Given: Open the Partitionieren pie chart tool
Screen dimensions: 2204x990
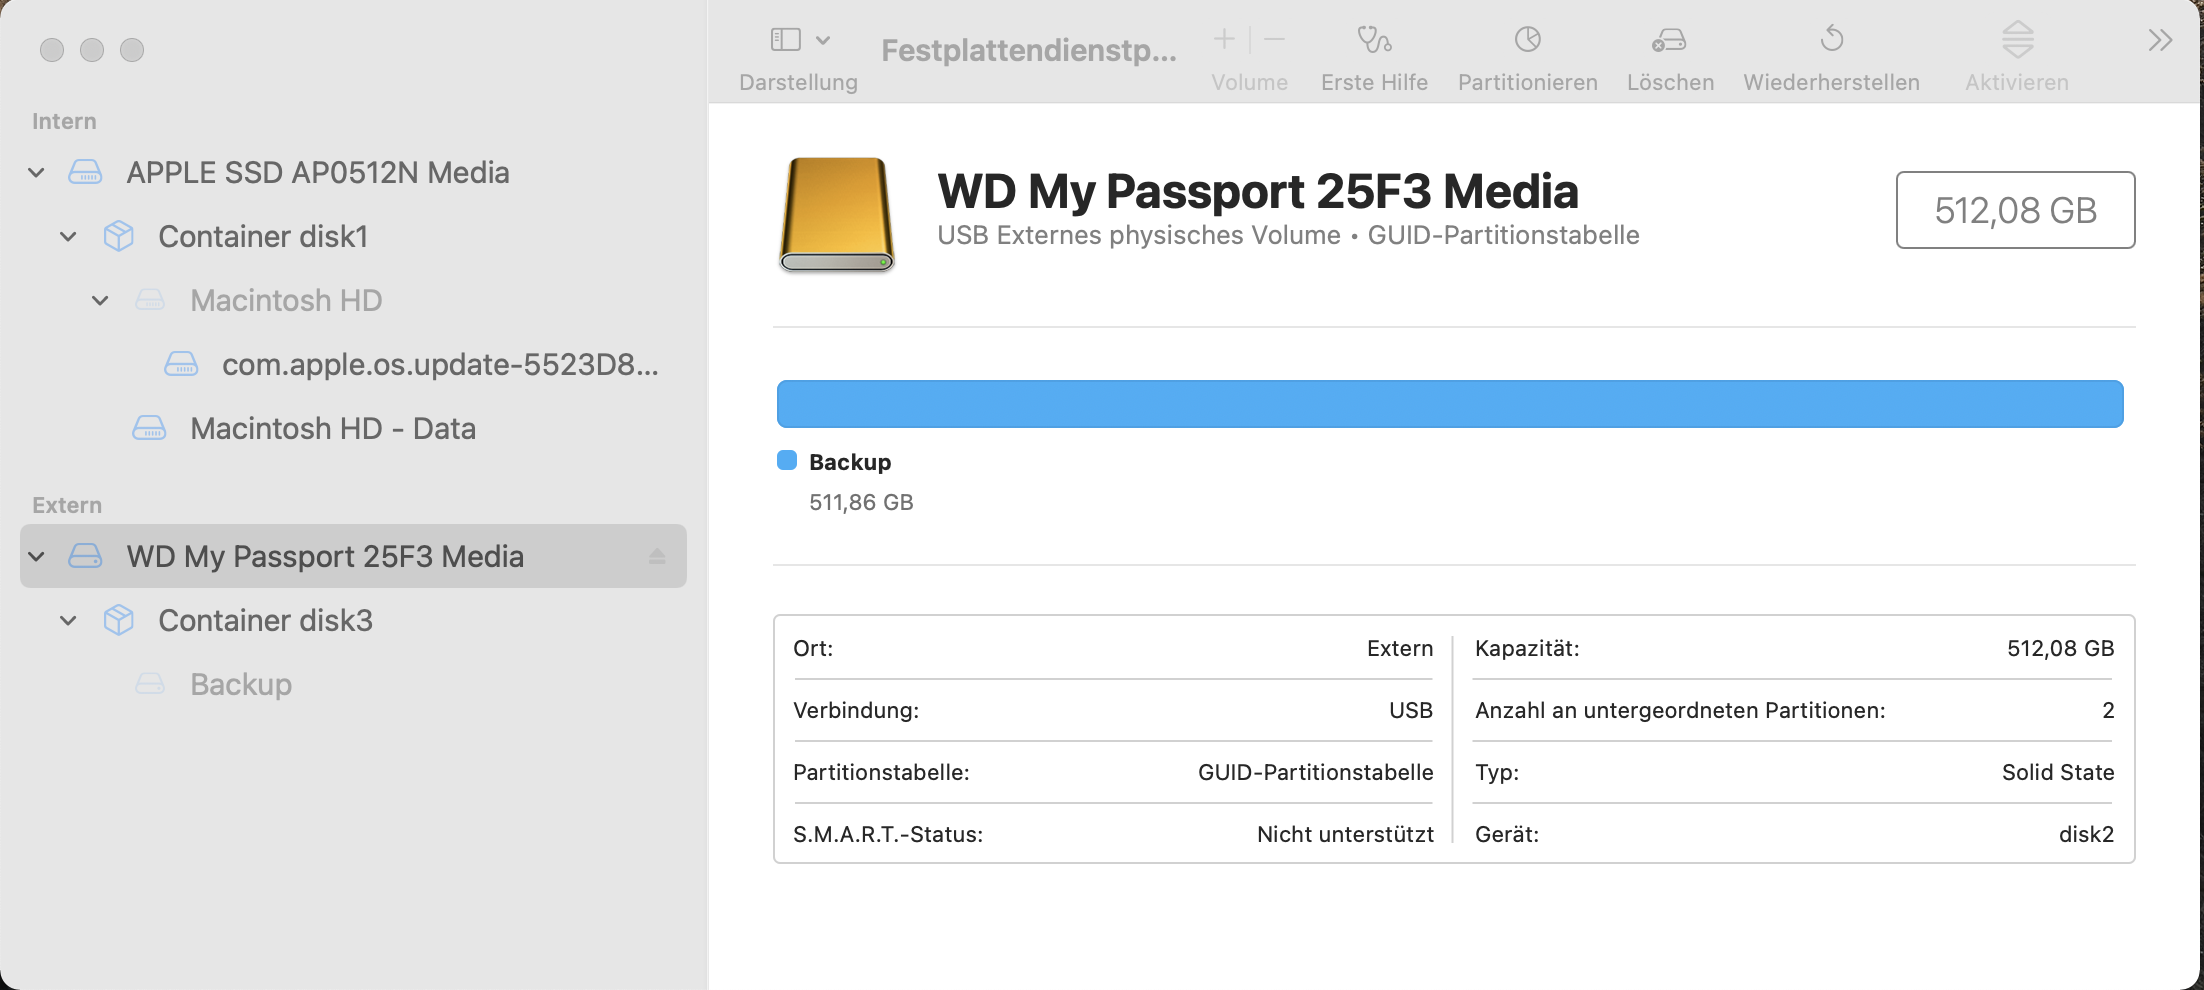Looking at the screenshot, I should point(1527,40).
